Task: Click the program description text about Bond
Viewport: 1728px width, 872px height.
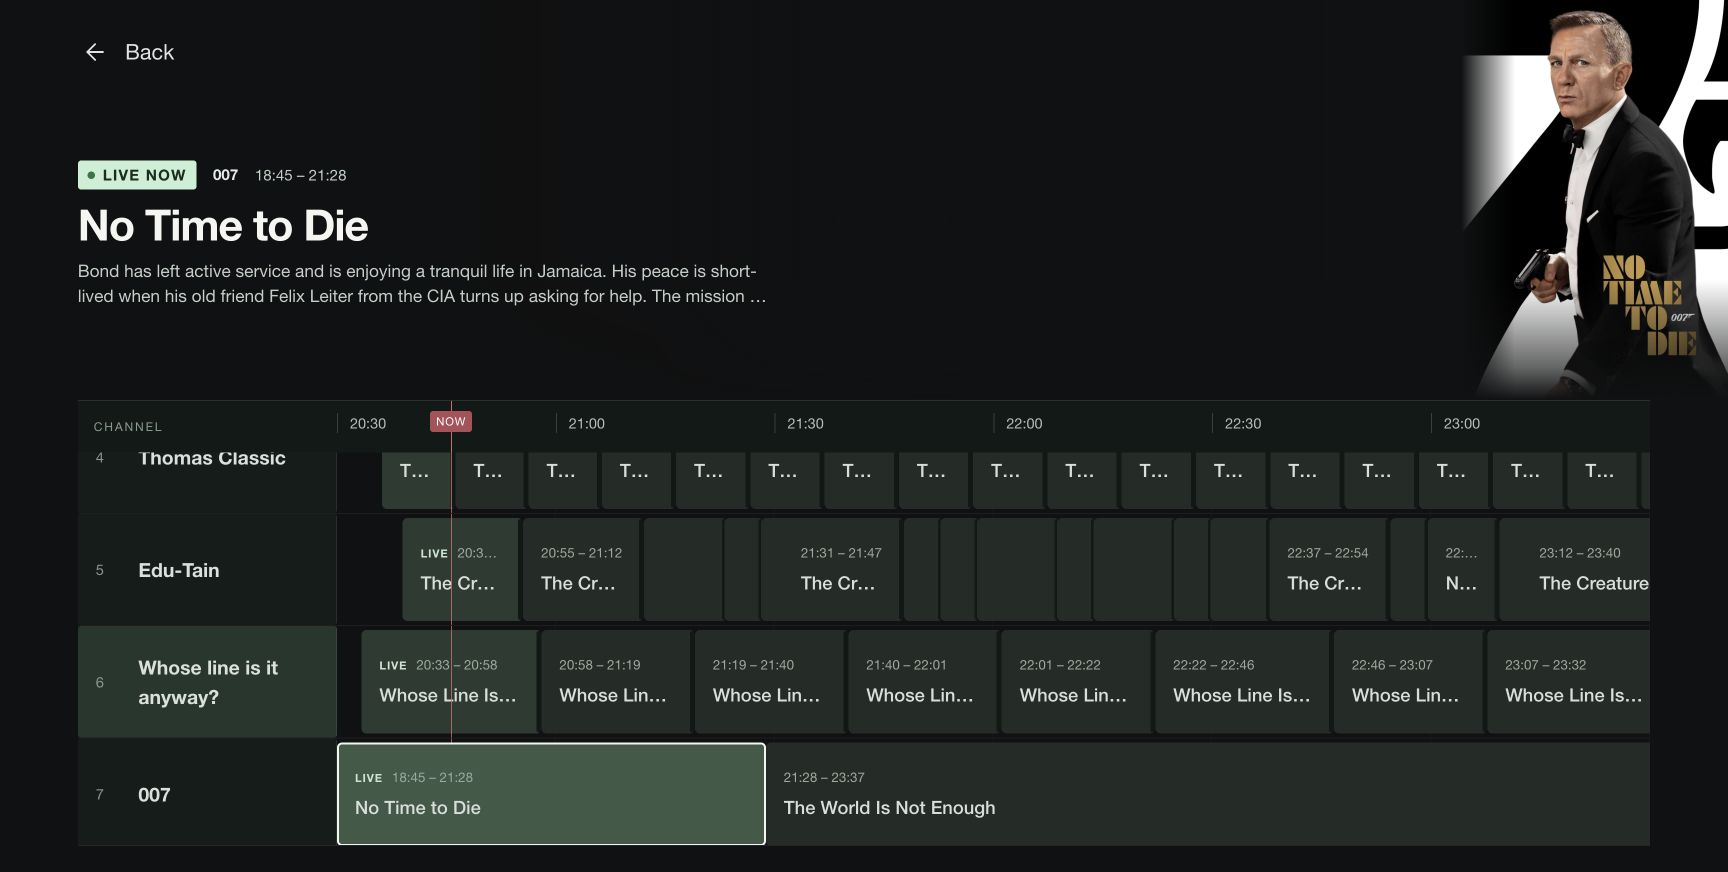Action: (x=422, y=284)
